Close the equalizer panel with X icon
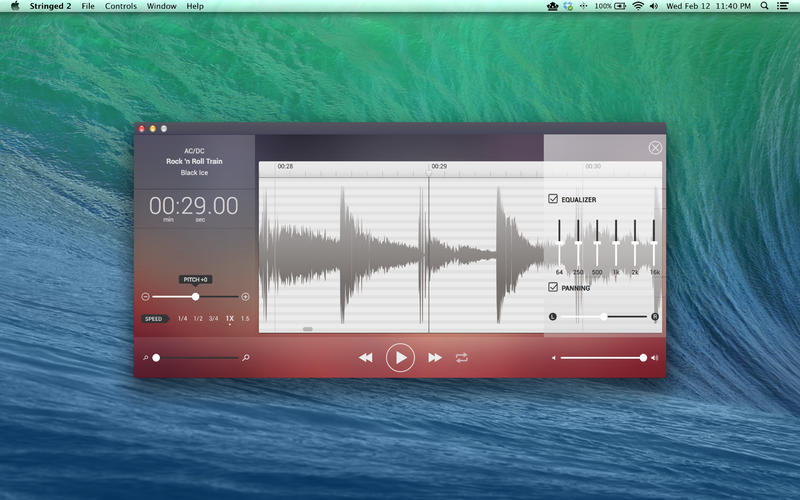The height and width of the screenshot is (500, 800). coord(655,148)
